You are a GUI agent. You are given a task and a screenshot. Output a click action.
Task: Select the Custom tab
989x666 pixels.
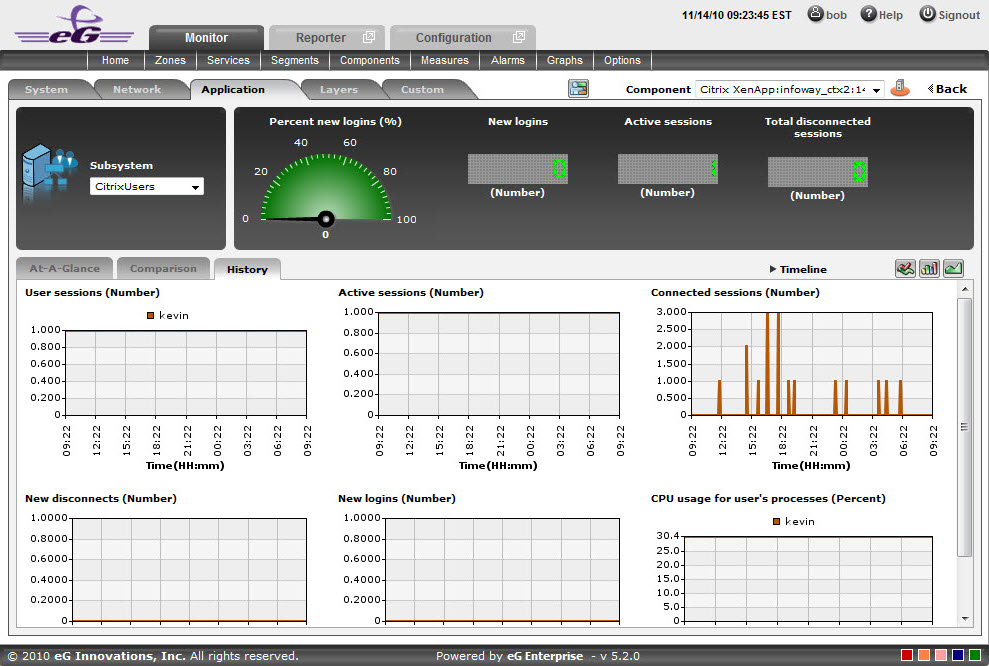pos(423,90)
